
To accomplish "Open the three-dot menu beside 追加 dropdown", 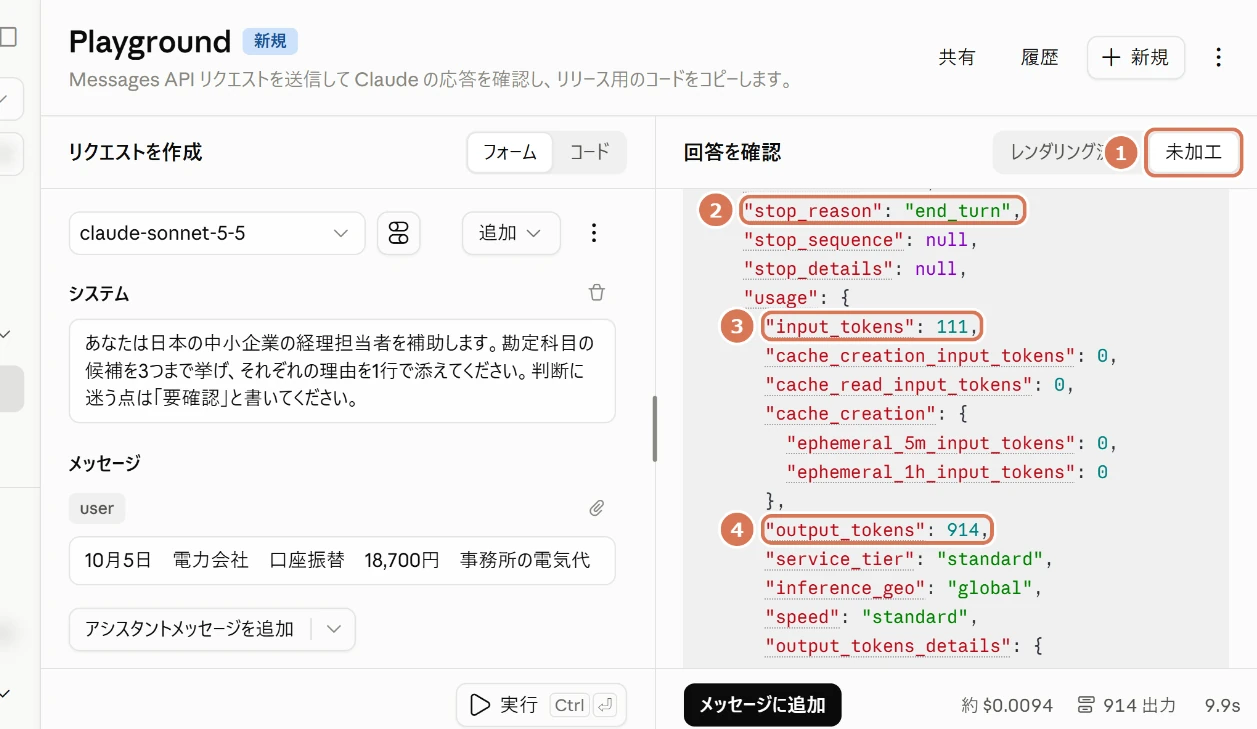I will coord(594,233).
